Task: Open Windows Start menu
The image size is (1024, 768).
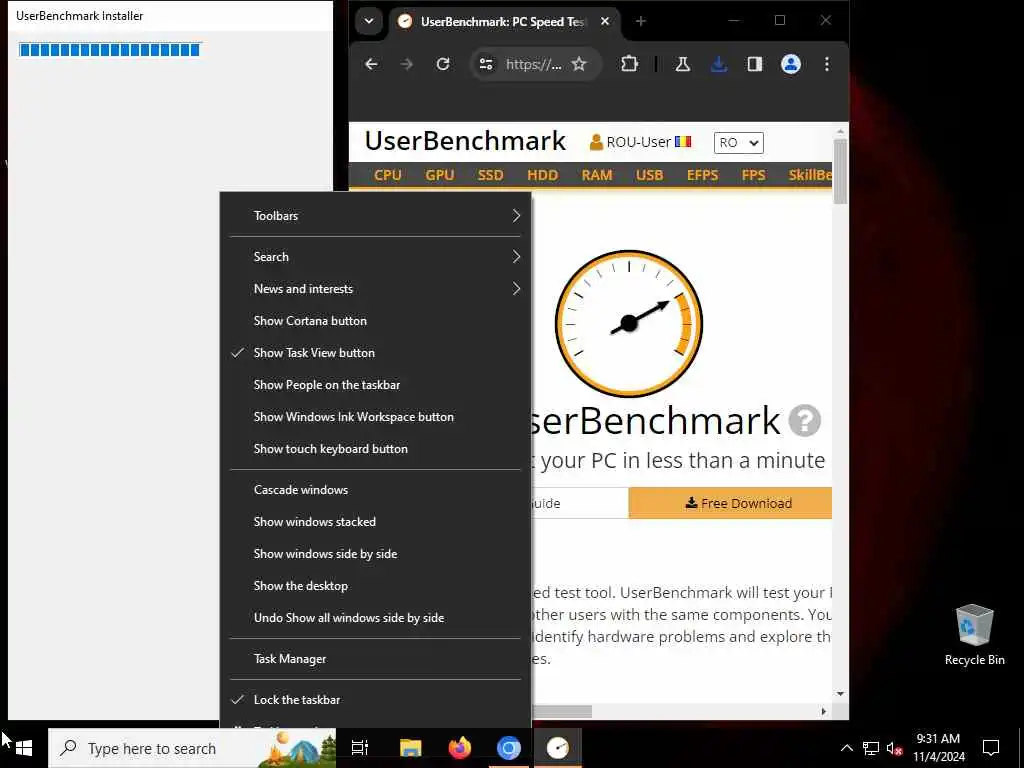Action: point(24,748)
